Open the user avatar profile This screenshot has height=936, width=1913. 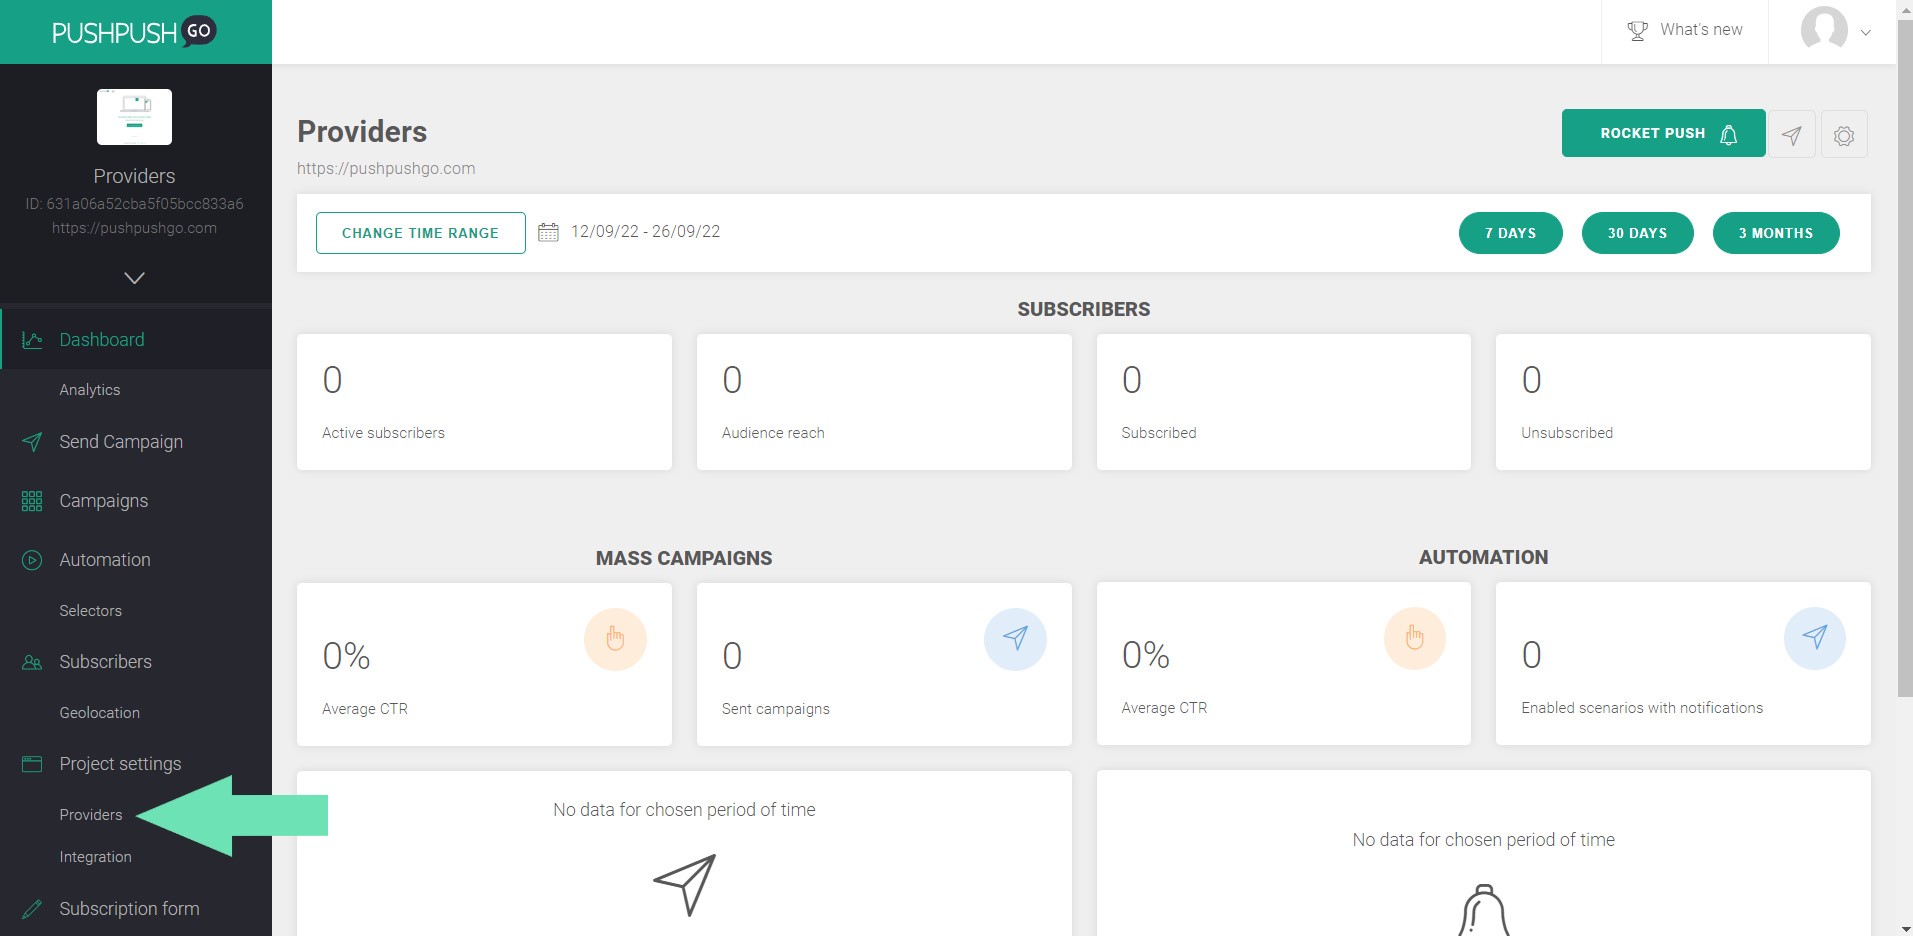click(1824, 29)
